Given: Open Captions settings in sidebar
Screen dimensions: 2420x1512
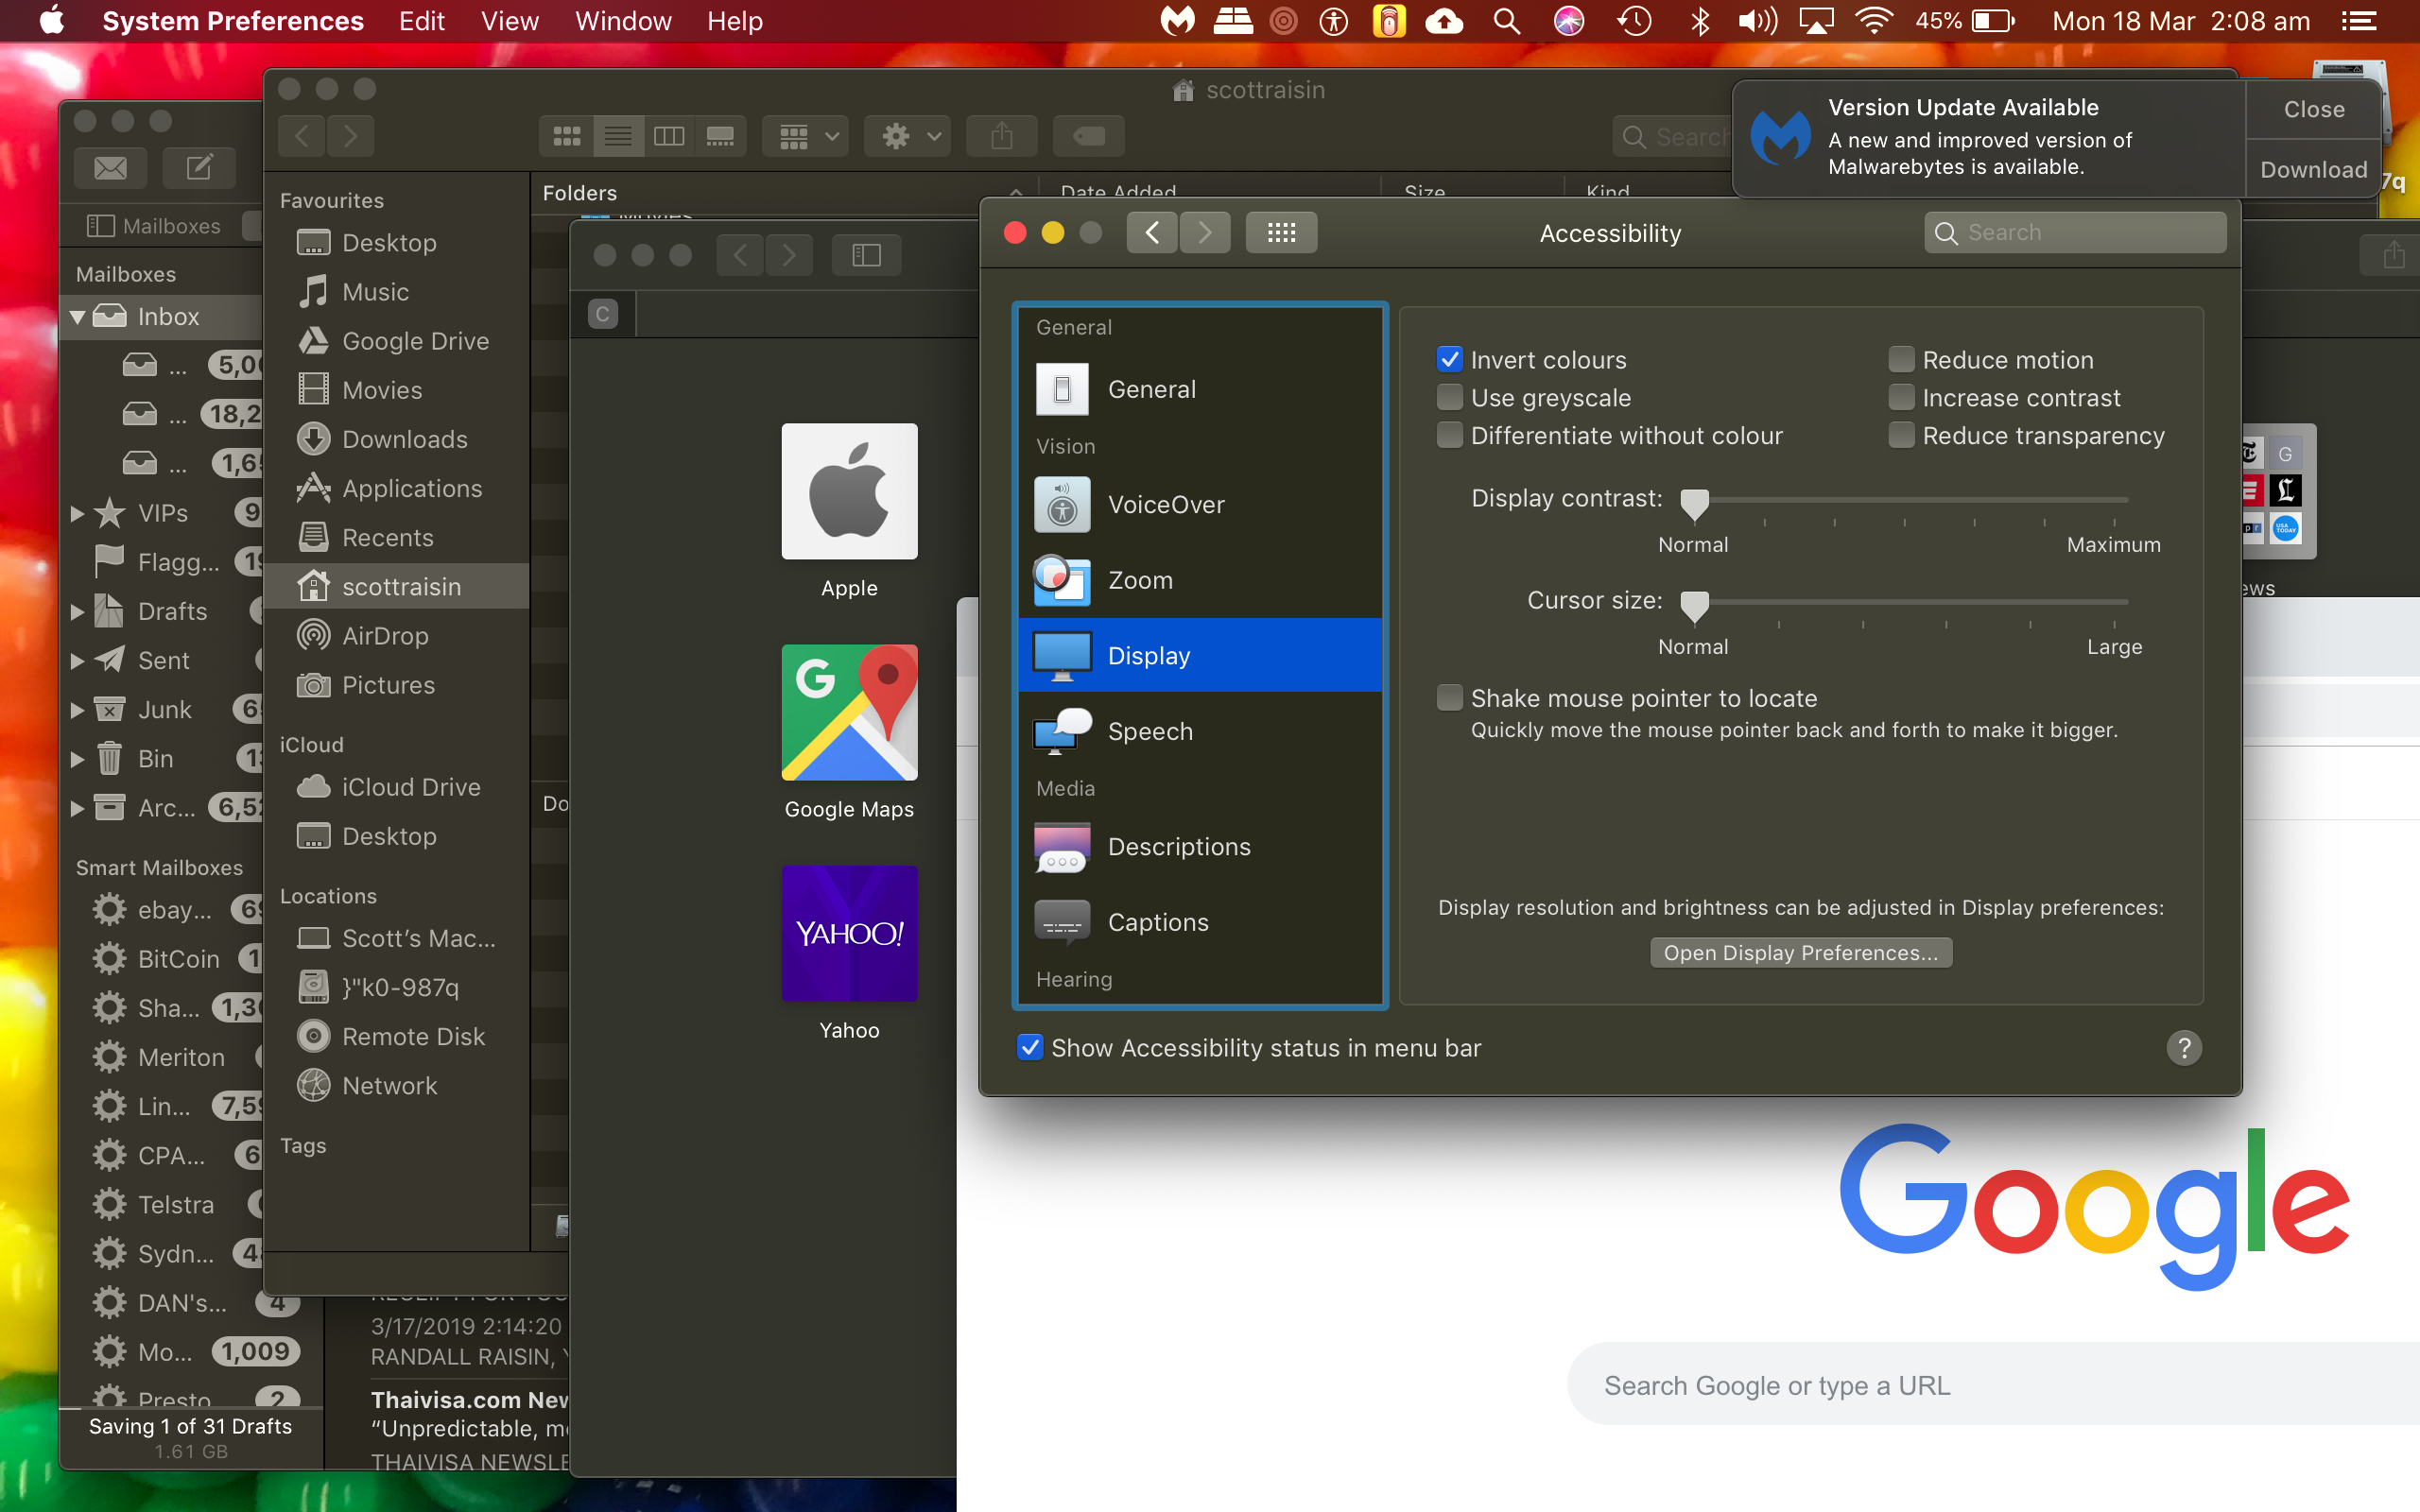Looking at the screenshot, I should tap(1157, 922).
